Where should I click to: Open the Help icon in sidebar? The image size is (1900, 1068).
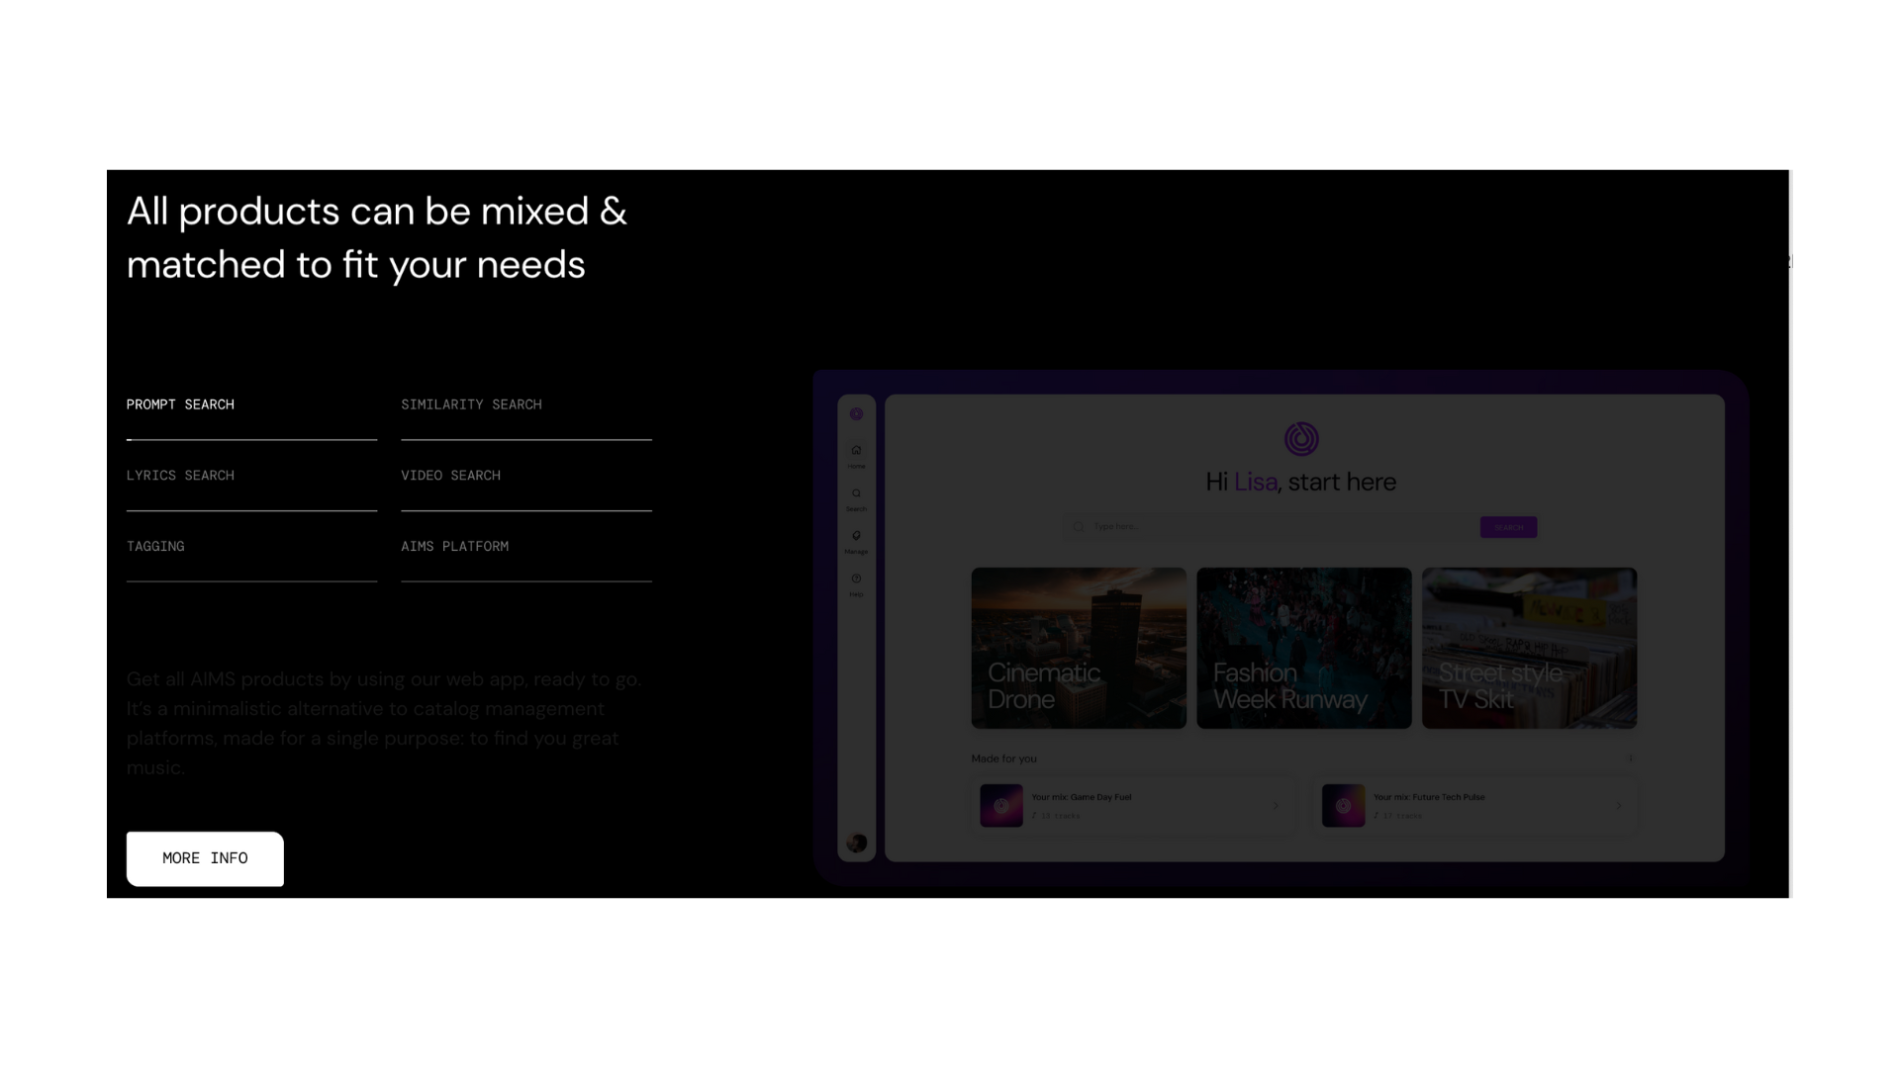pyautogui.click(x=856, y=580)
